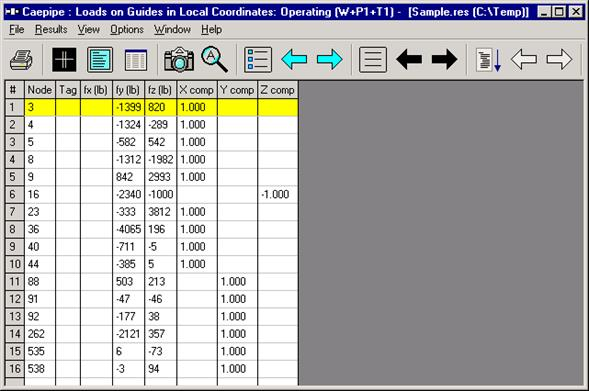The height and width of the screenshot is (391, 589).
Task: Open the table-columns window icon
Action: pos(136,59)
